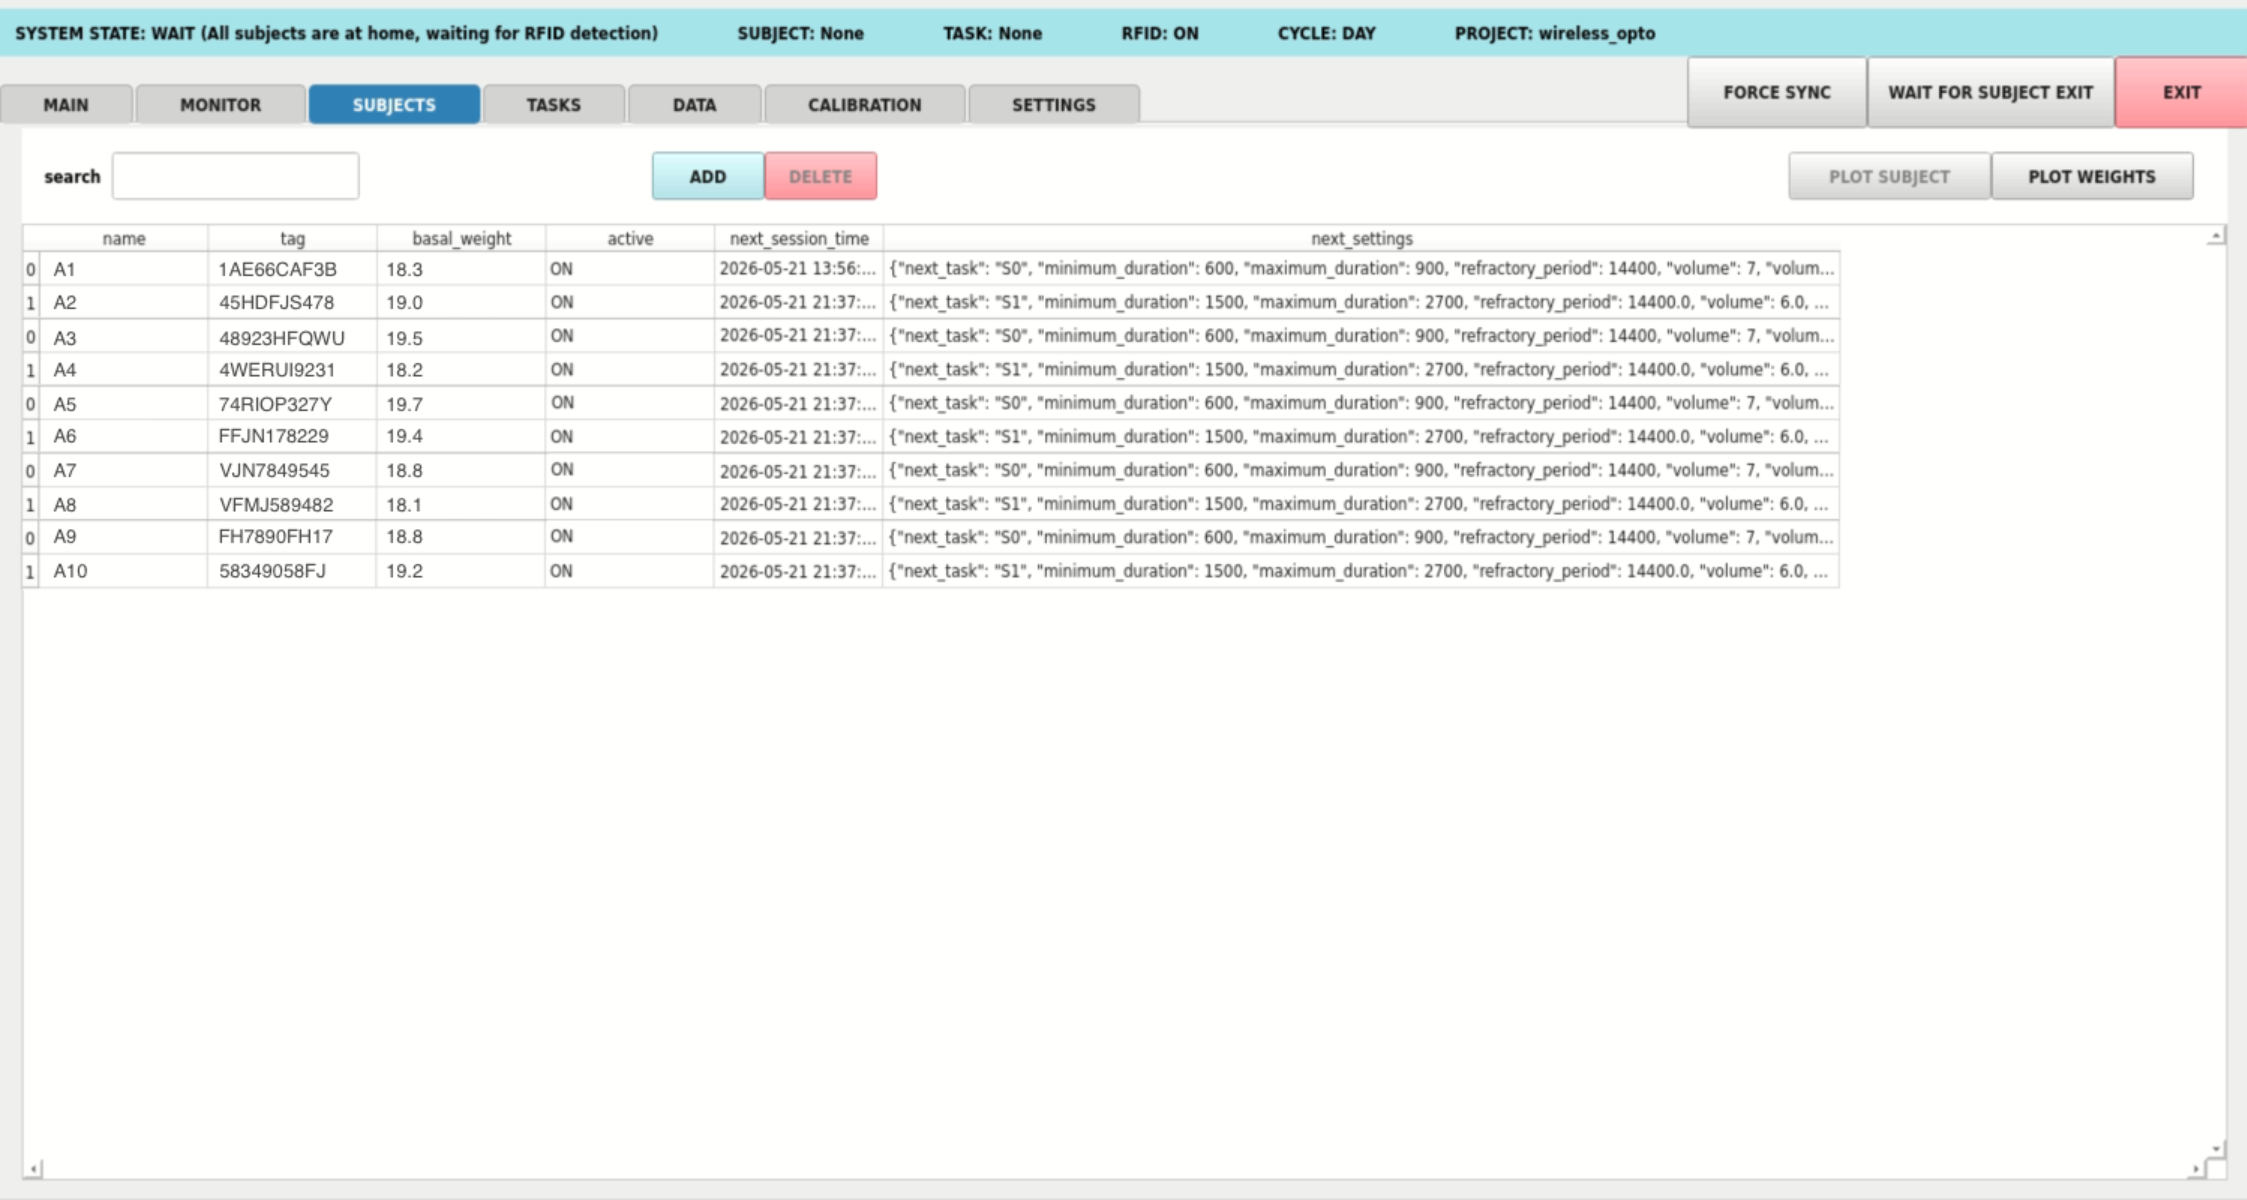
Task: Click basal weight 18.1 for A8
Action: [x=461, y=504]
